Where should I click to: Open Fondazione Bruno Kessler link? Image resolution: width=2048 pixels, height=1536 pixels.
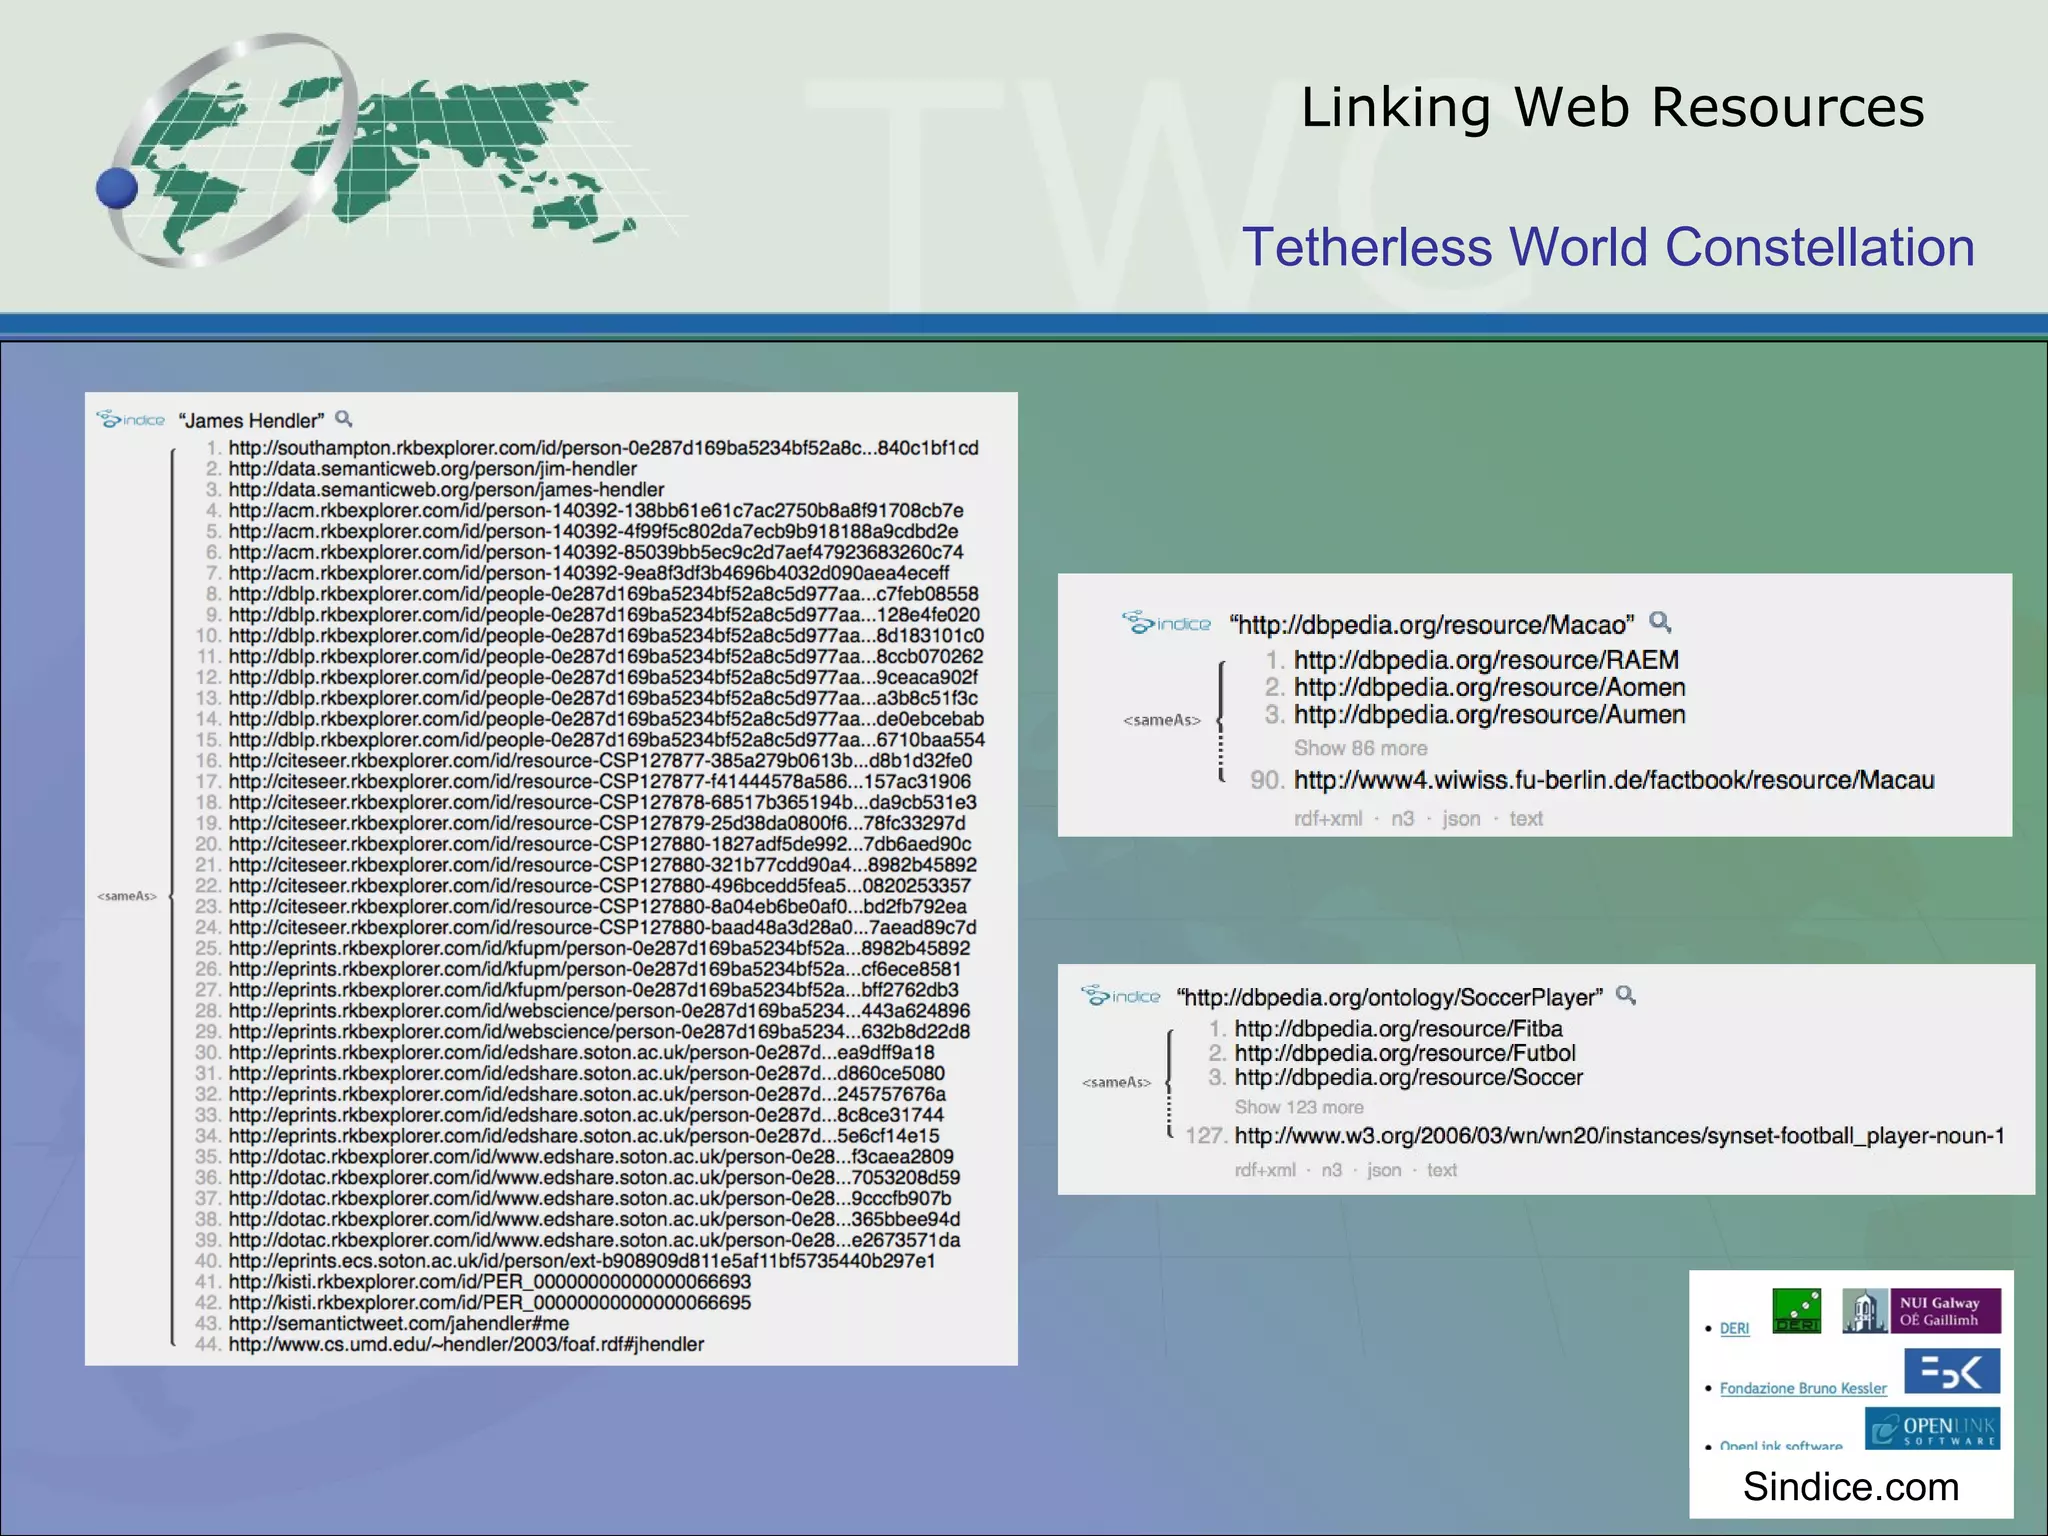tap(1802, 1388)
